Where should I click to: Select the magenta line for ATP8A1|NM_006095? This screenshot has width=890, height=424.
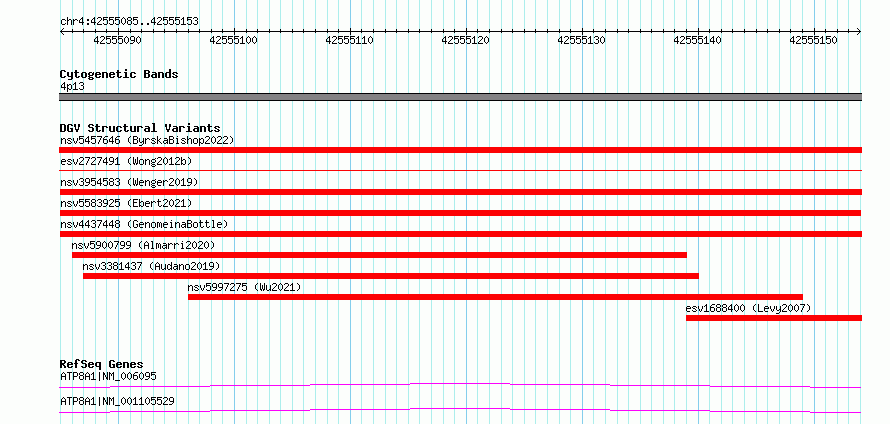[460, 385]
